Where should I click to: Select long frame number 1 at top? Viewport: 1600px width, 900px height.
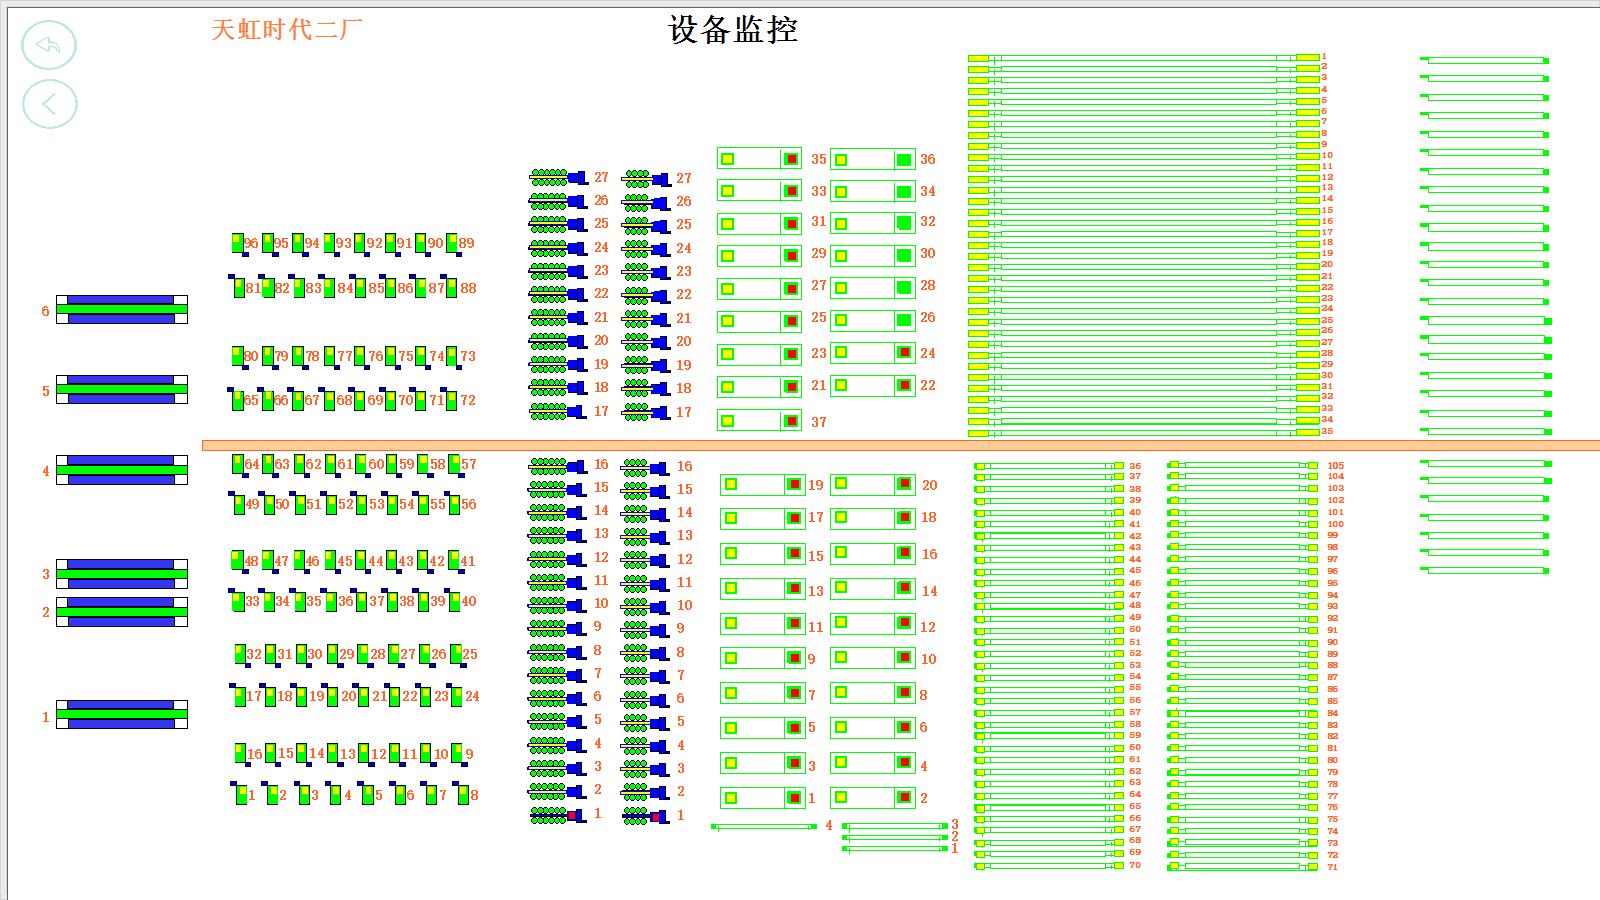pos(1143,58)
